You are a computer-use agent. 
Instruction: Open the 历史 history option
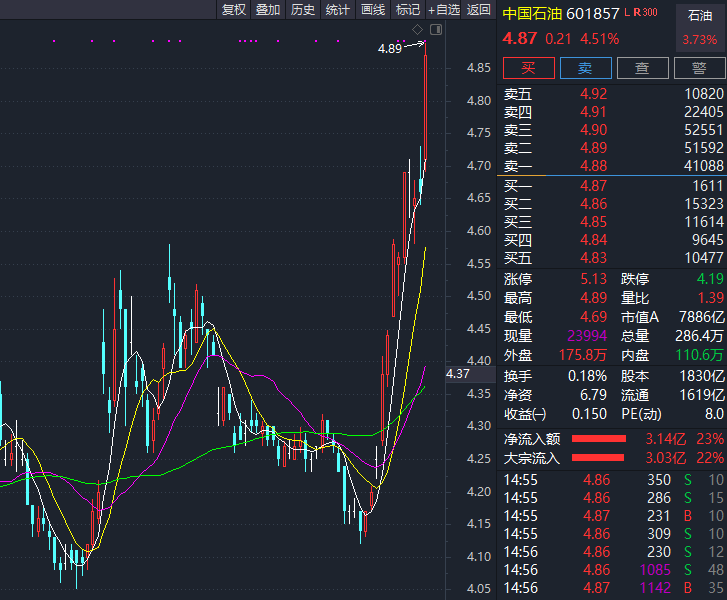(x=303, y=9)
